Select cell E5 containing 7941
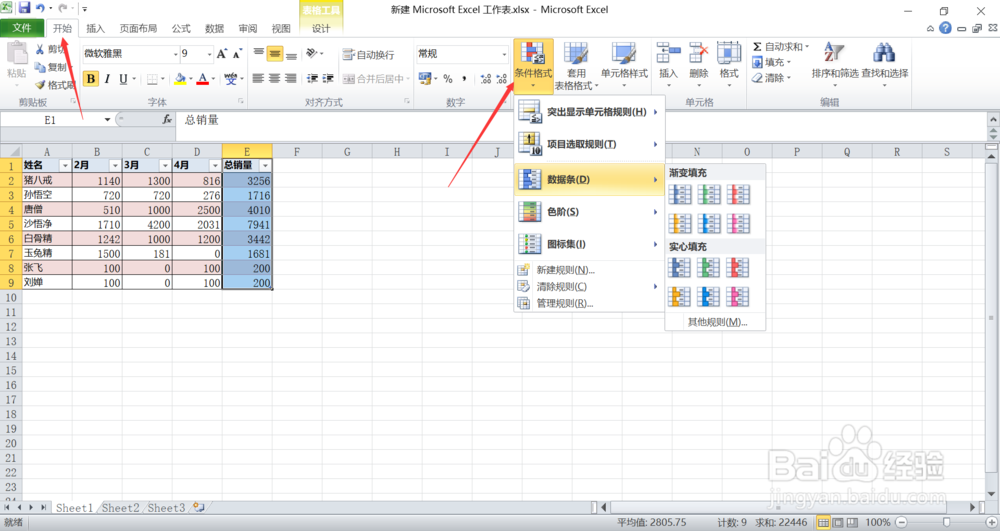This screenshot has height=531, width=1000. coord(247,224)
